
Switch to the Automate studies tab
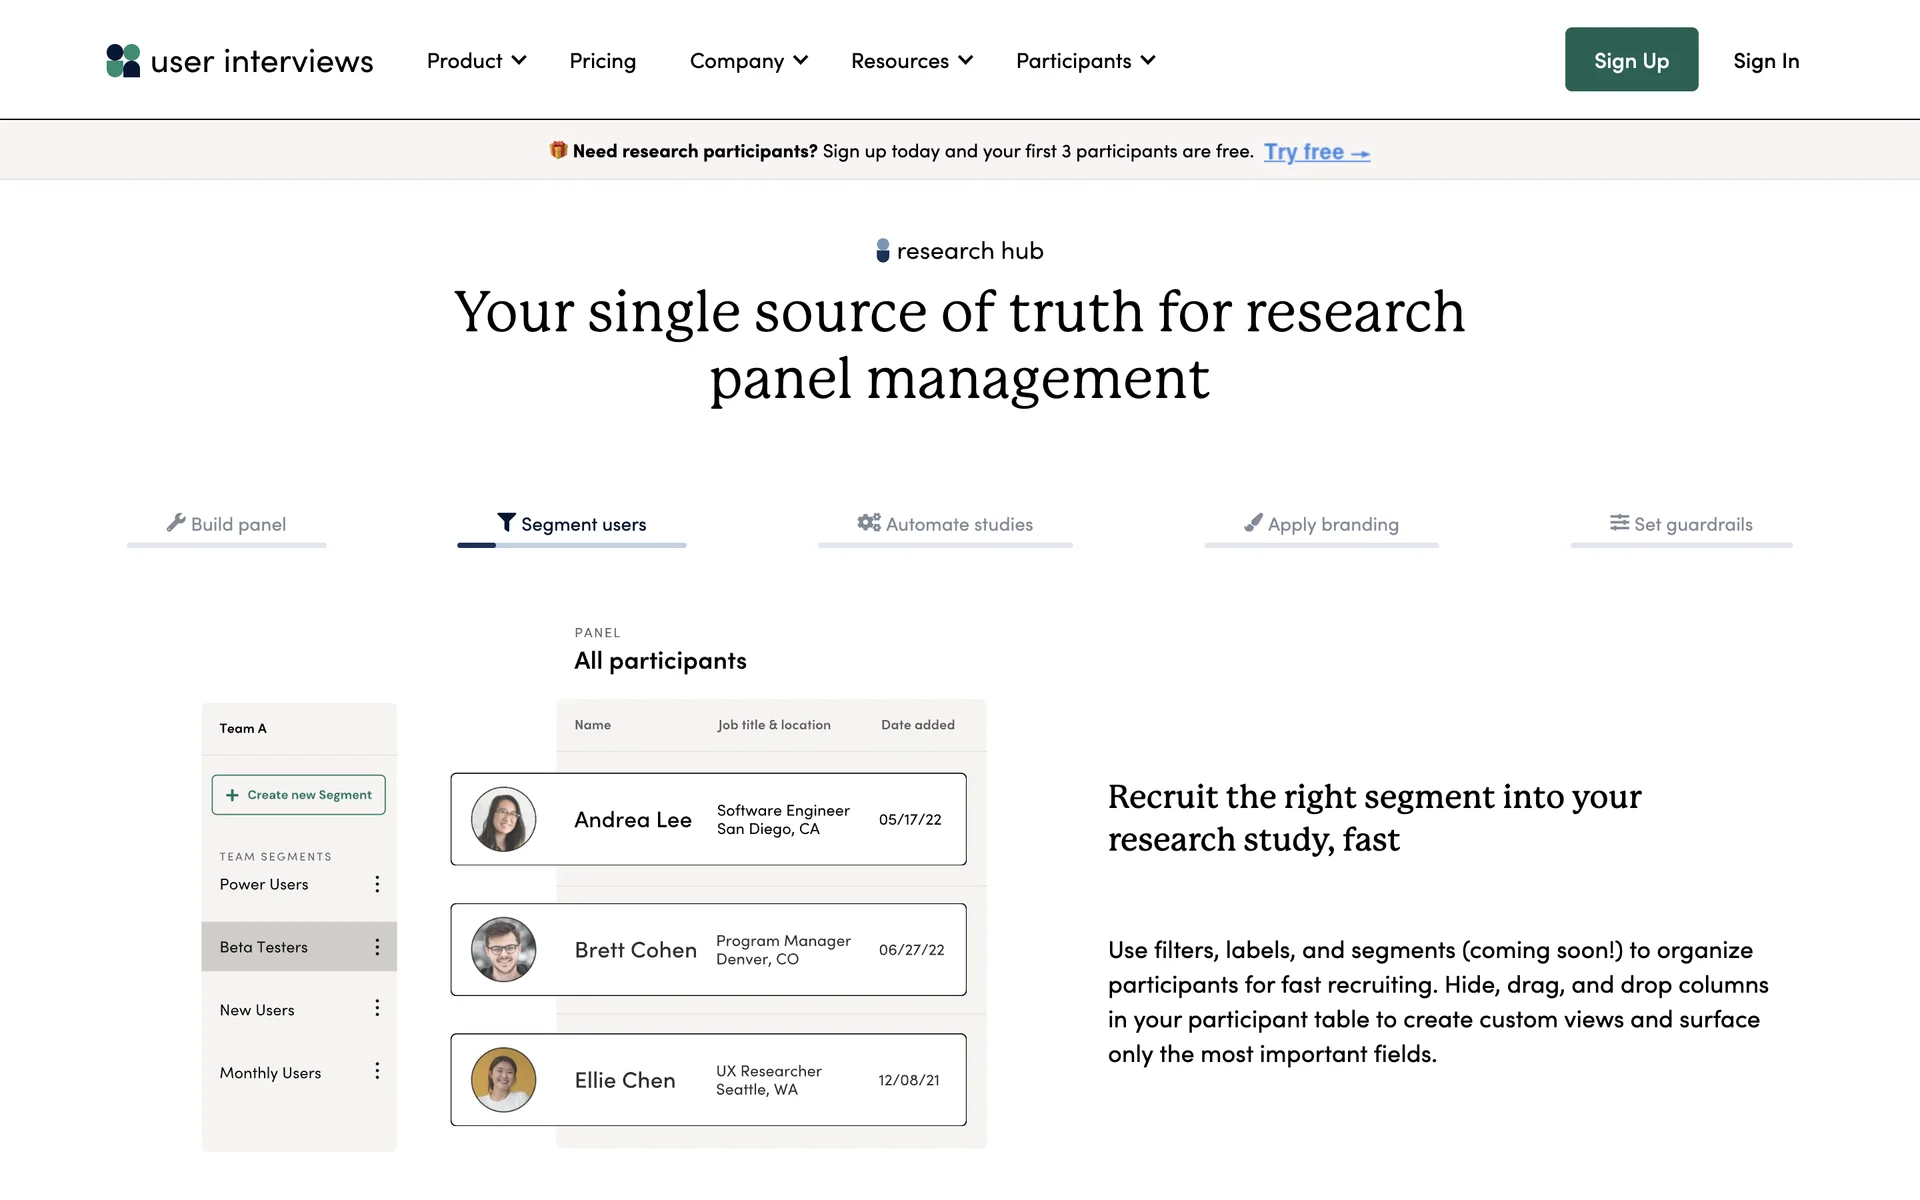(945, 524)
